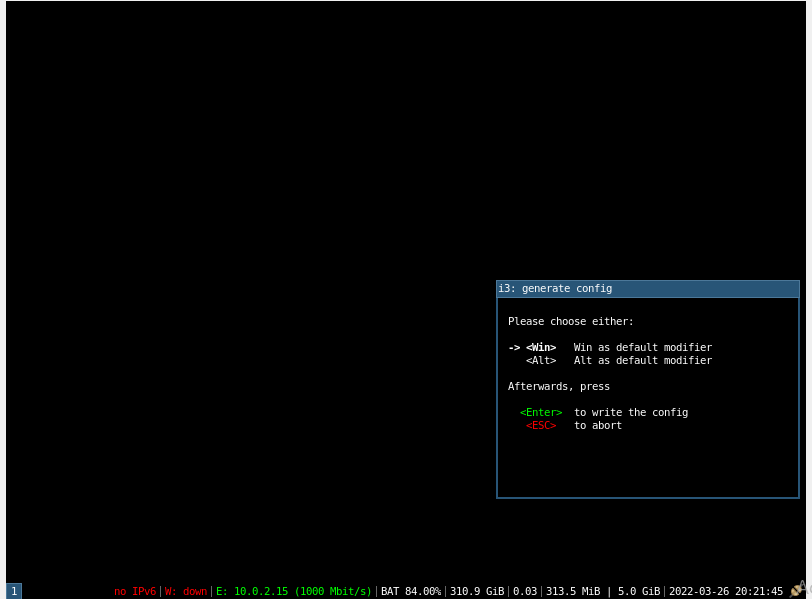Click the '0.03' load average entry
This screenshot has height=599, width=812.
click(x=525, y=591)
